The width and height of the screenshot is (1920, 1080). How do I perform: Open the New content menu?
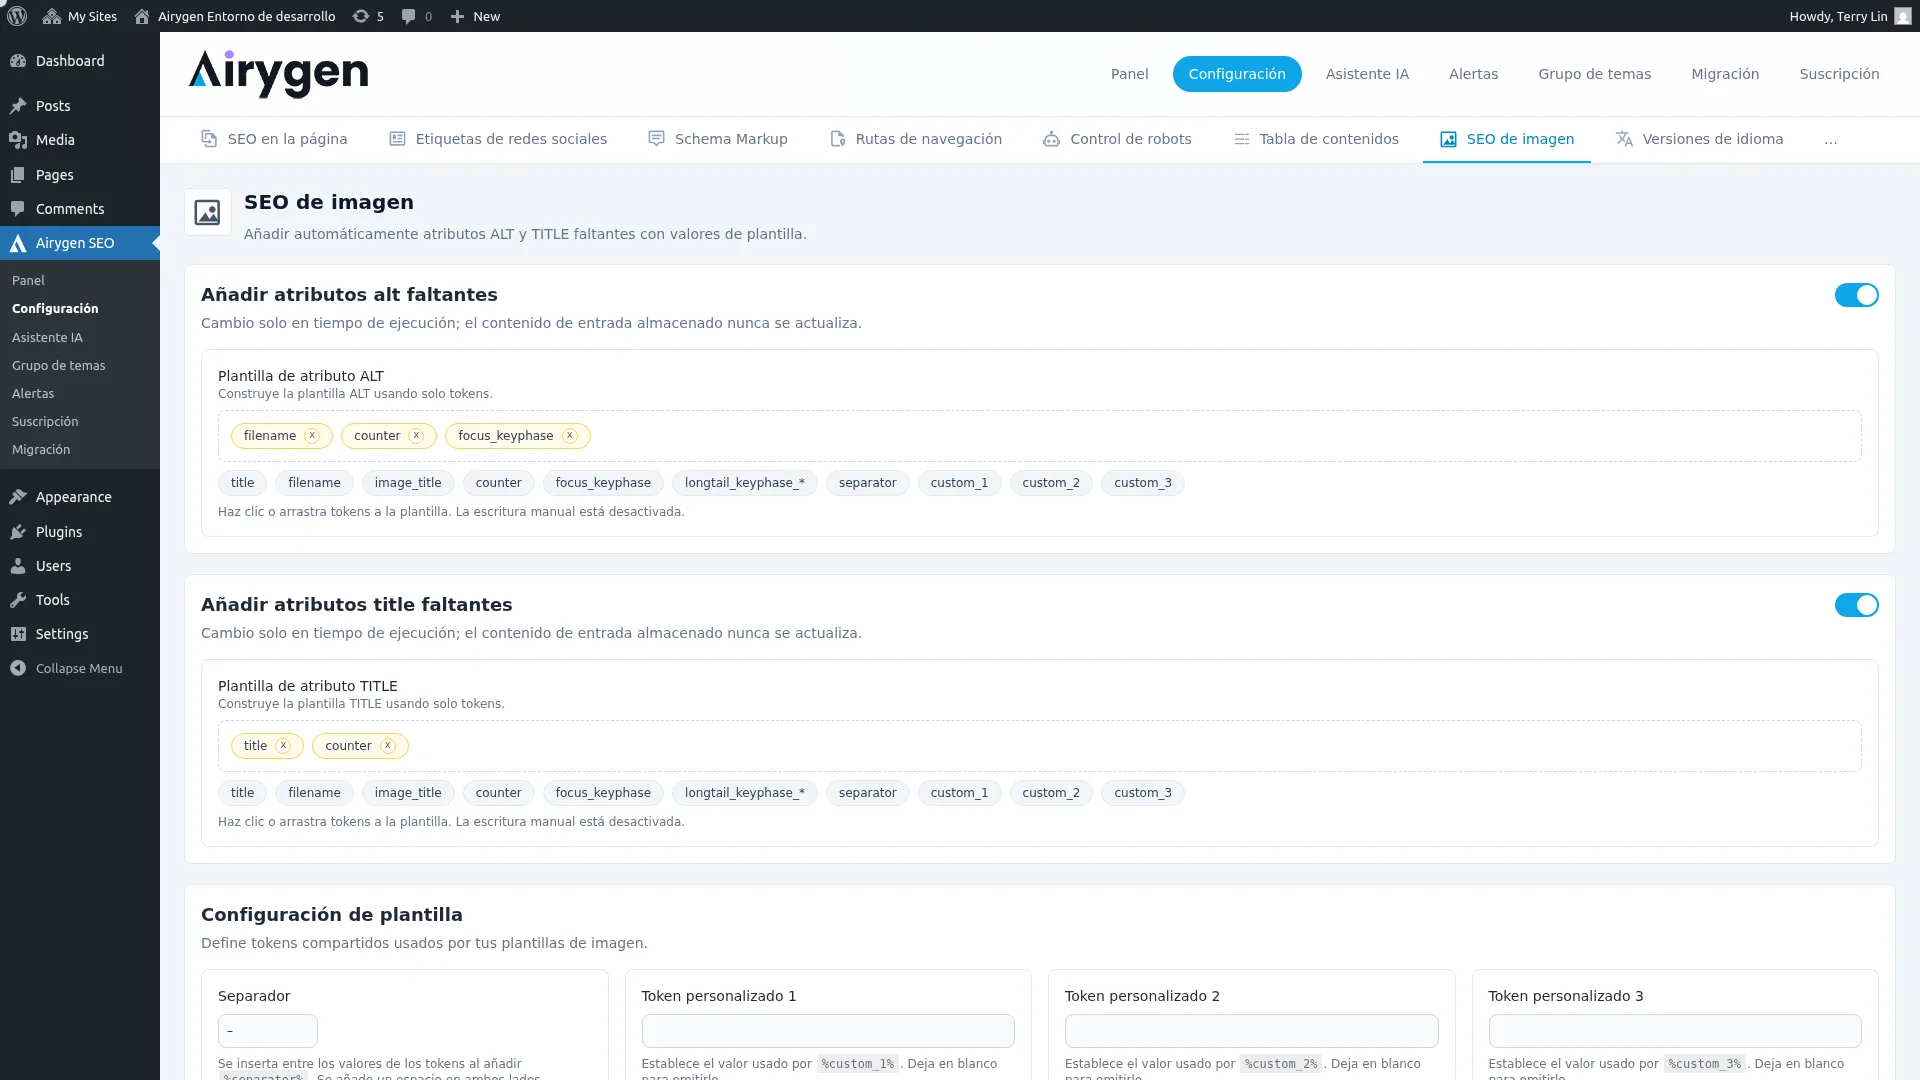(x=475, y=16)
